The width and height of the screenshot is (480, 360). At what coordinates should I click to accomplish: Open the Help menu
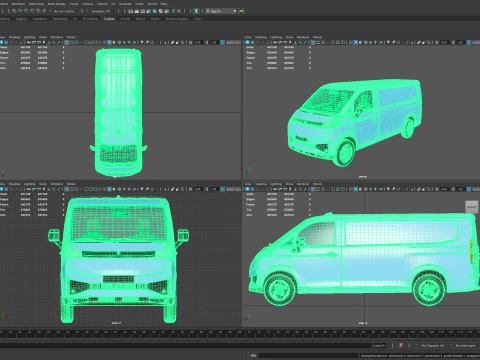pyautogui.click(x=164, y=4)
